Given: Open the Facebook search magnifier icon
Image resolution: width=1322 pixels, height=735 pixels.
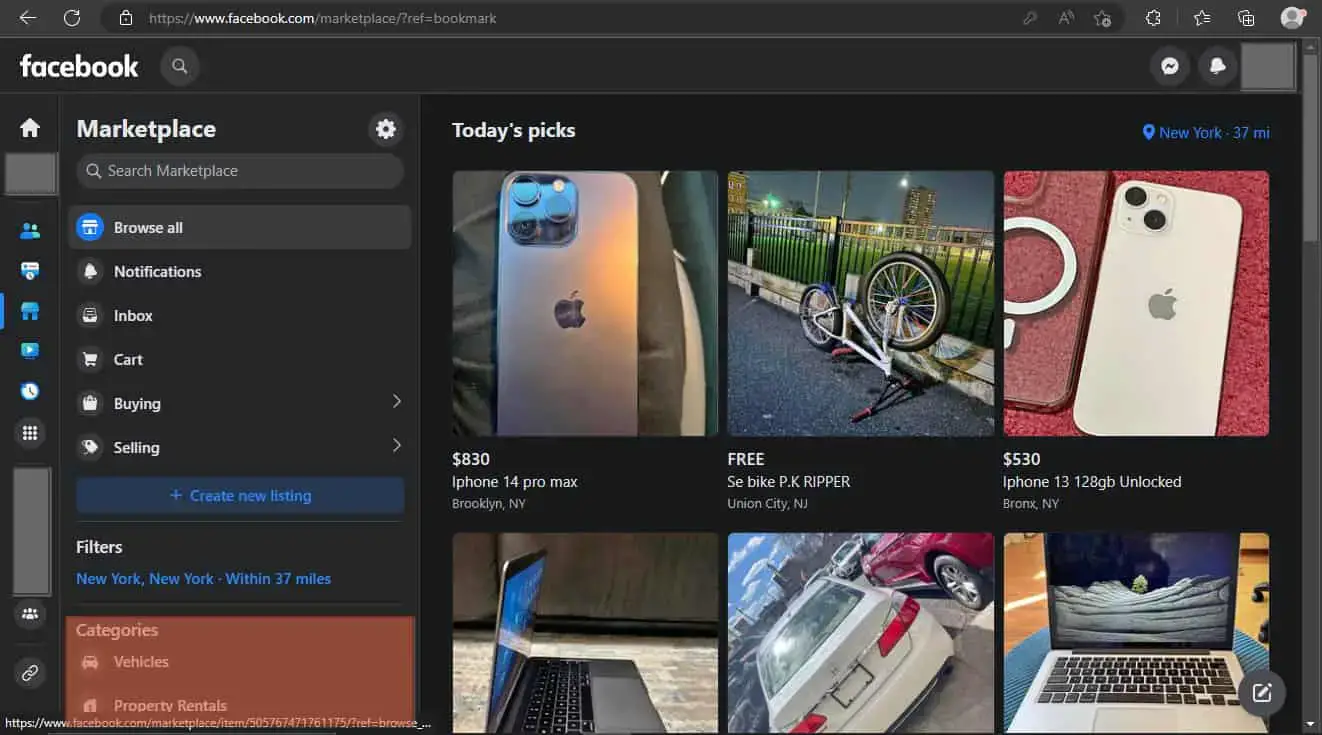Looking at the screenshot, I should [180, 66].
